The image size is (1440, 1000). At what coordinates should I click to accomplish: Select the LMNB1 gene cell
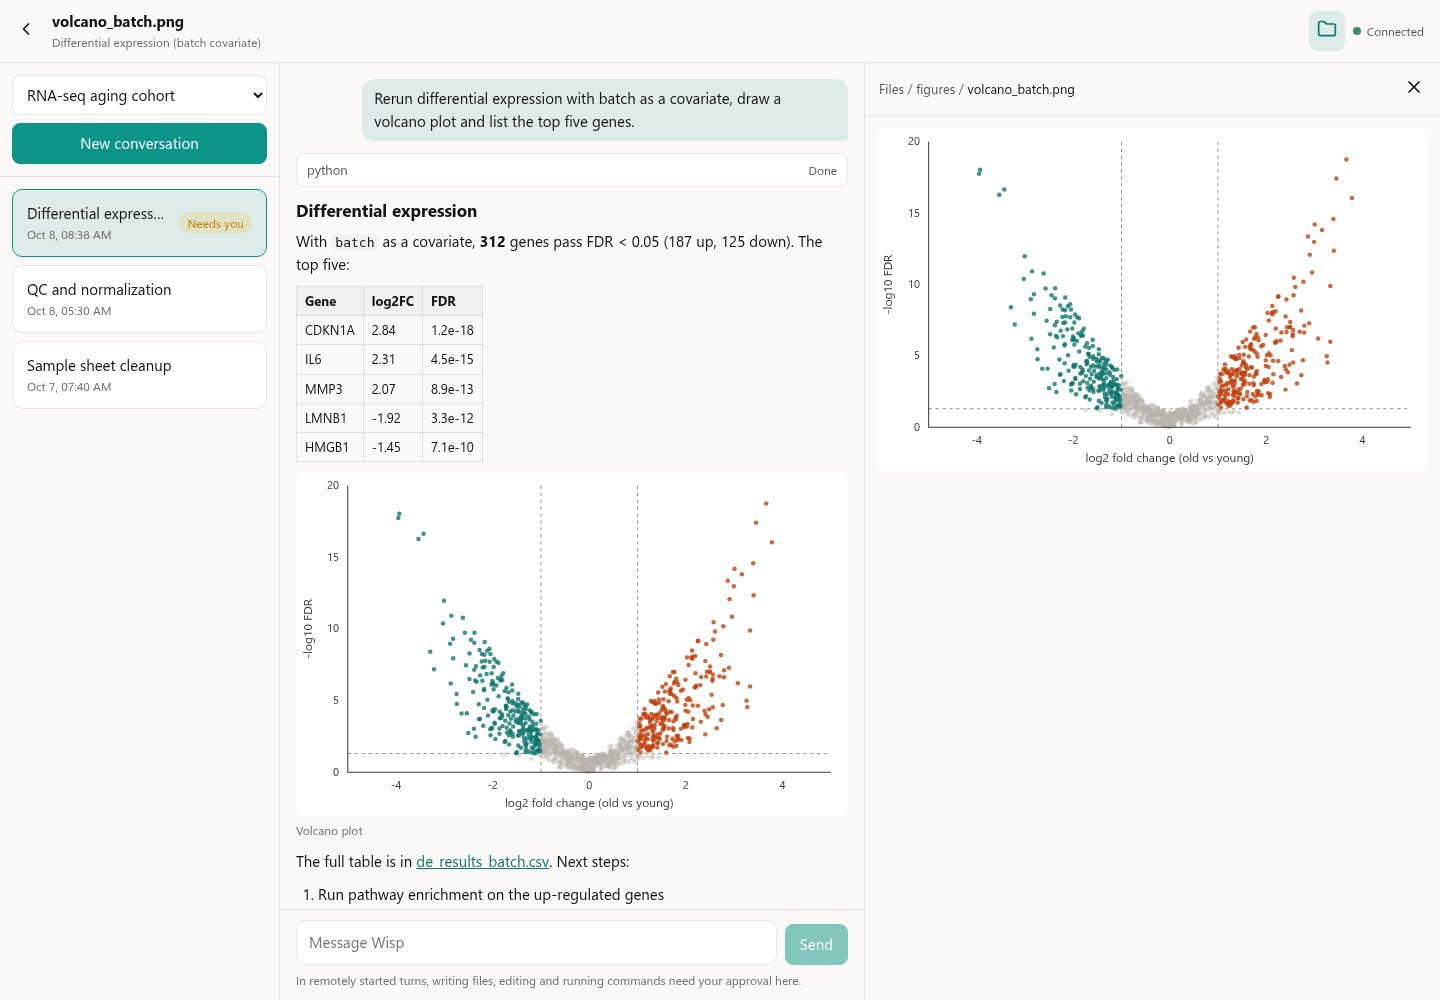[330, 418]
